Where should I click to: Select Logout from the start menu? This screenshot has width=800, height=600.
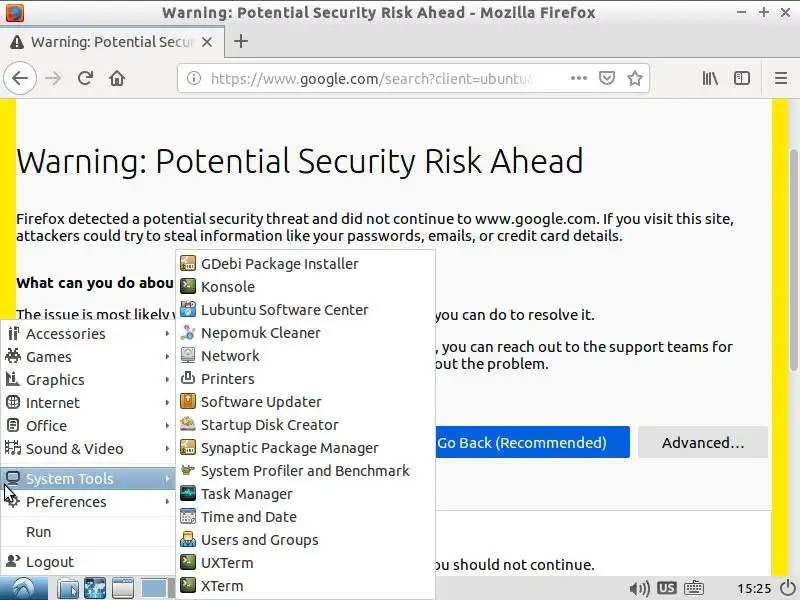pyautogui.click(x=49, y=562)
